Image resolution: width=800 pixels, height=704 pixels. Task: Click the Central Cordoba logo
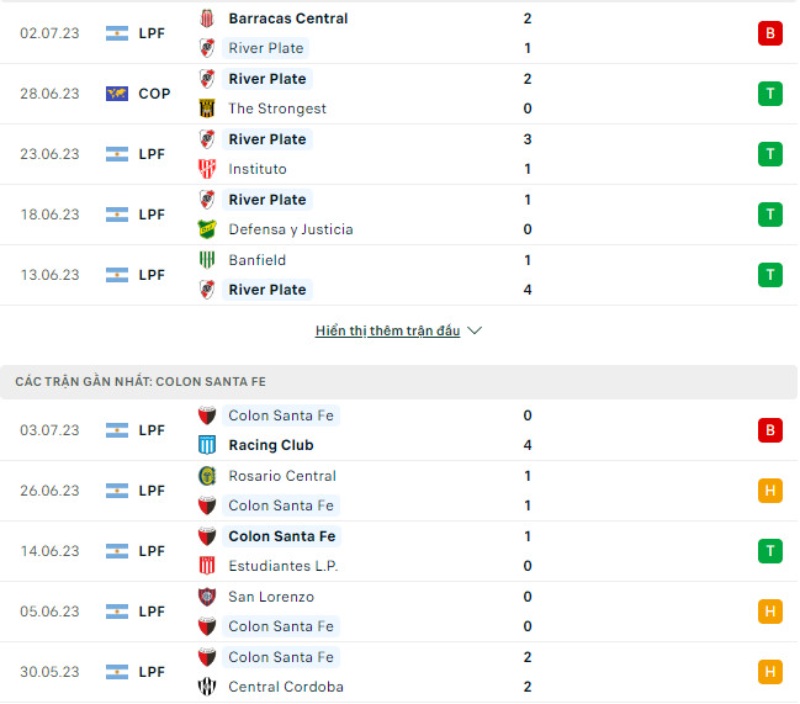click(x=208, y=687)
